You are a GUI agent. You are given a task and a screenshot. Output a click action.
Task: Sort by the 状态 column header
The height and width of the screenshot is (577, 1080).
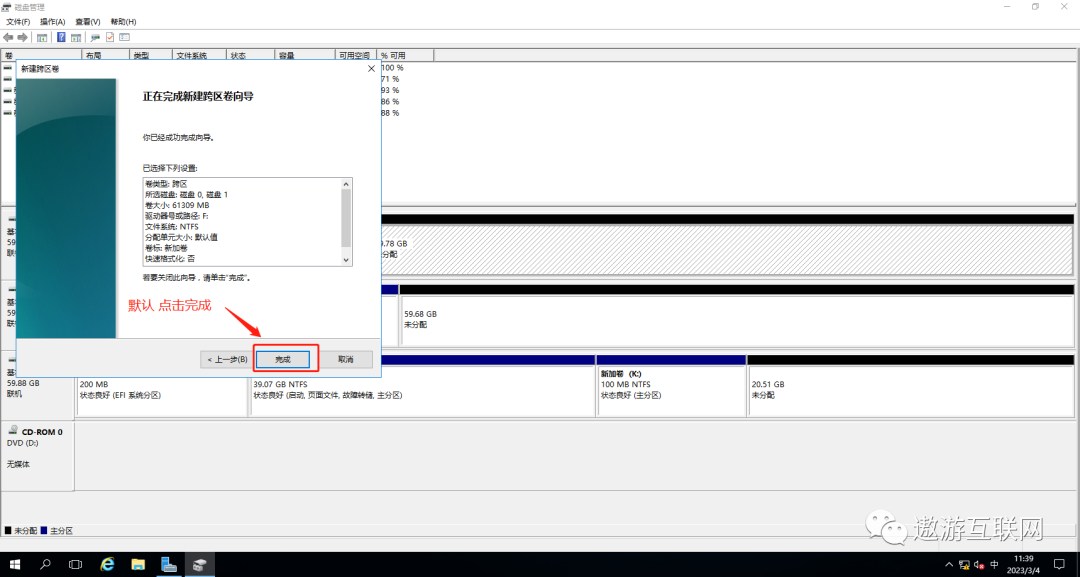click(x=251, y=55)
